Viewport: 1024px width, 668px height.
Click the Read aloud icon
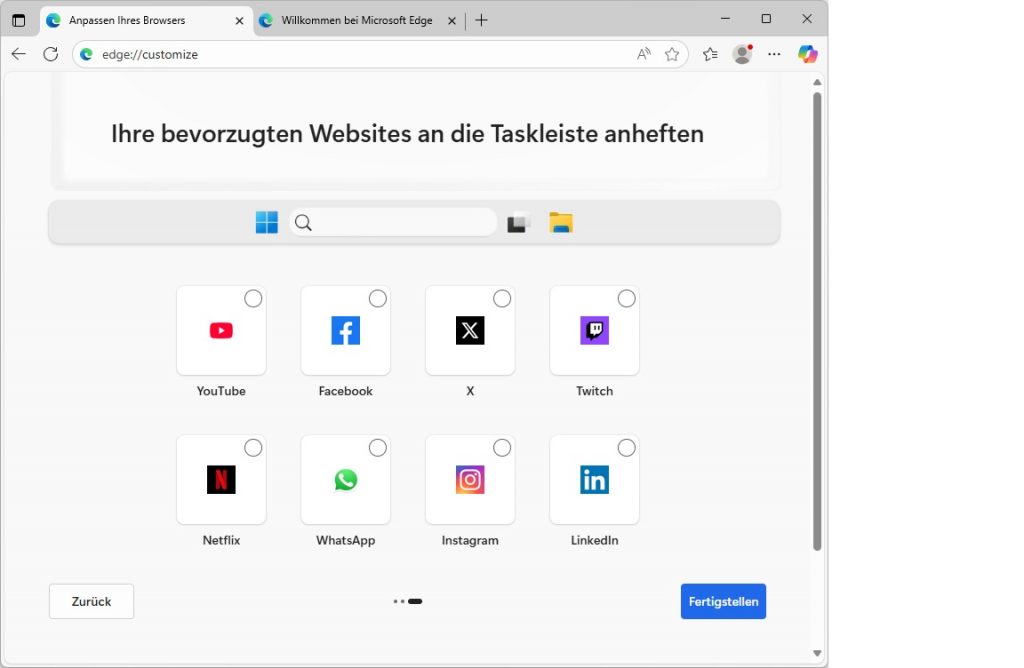(x=644, y=54)
